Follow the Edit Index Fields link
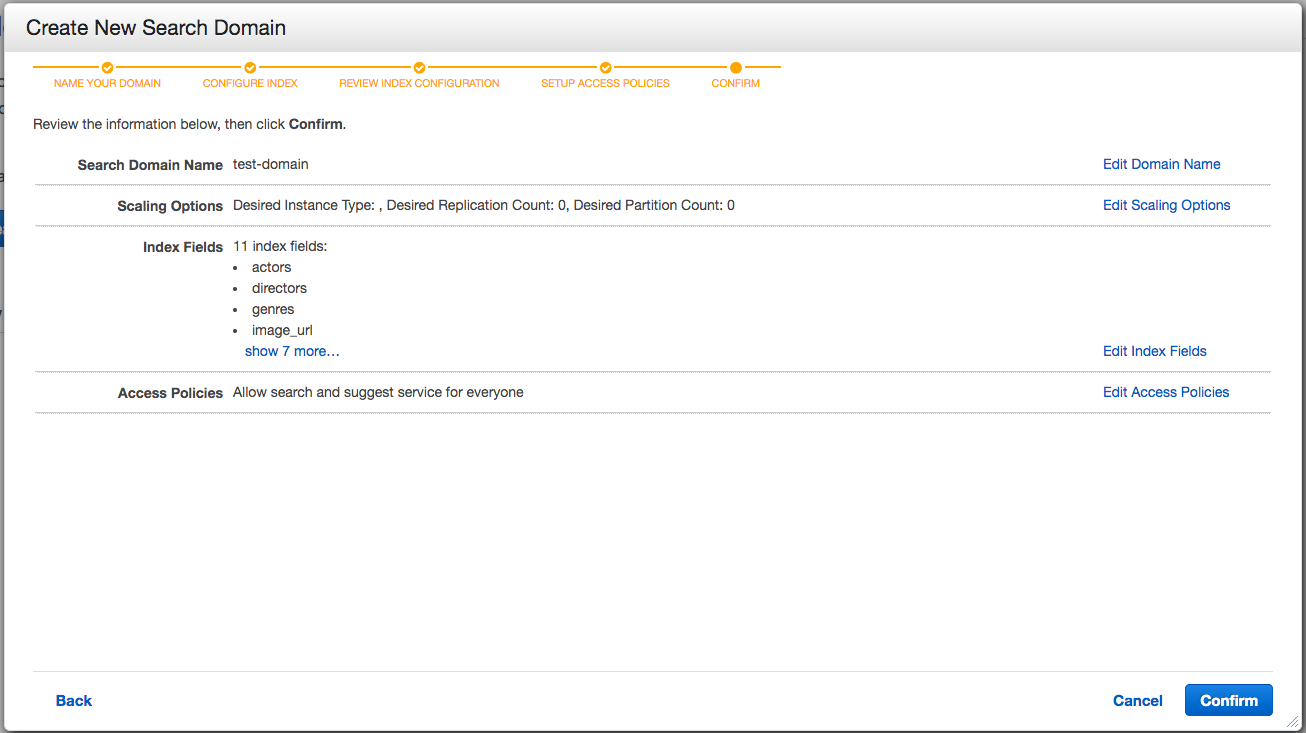Screen dimensions: 1306x733 point(1154,351)
